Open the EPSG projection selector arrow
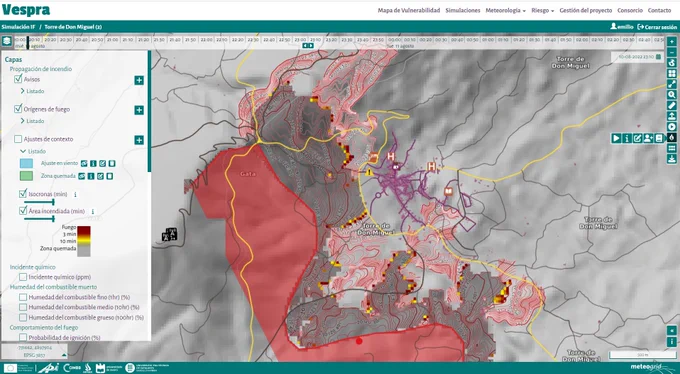 [65, 355]
